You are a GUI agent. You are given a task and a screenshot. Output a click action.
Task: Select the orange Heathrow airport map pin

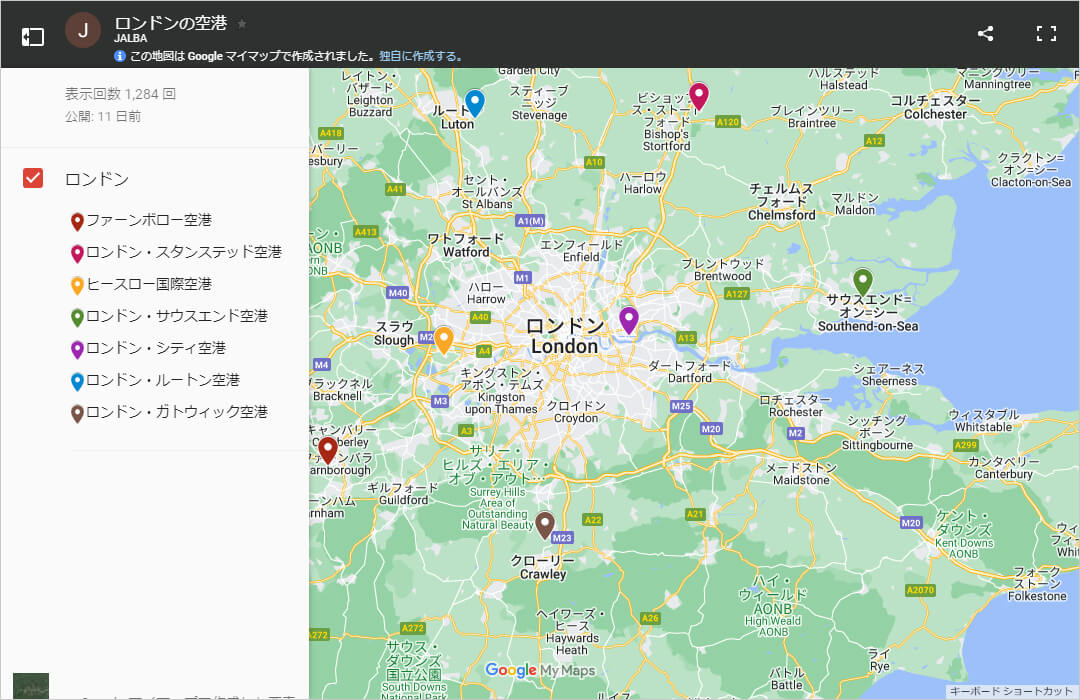[x=443, y=338]
